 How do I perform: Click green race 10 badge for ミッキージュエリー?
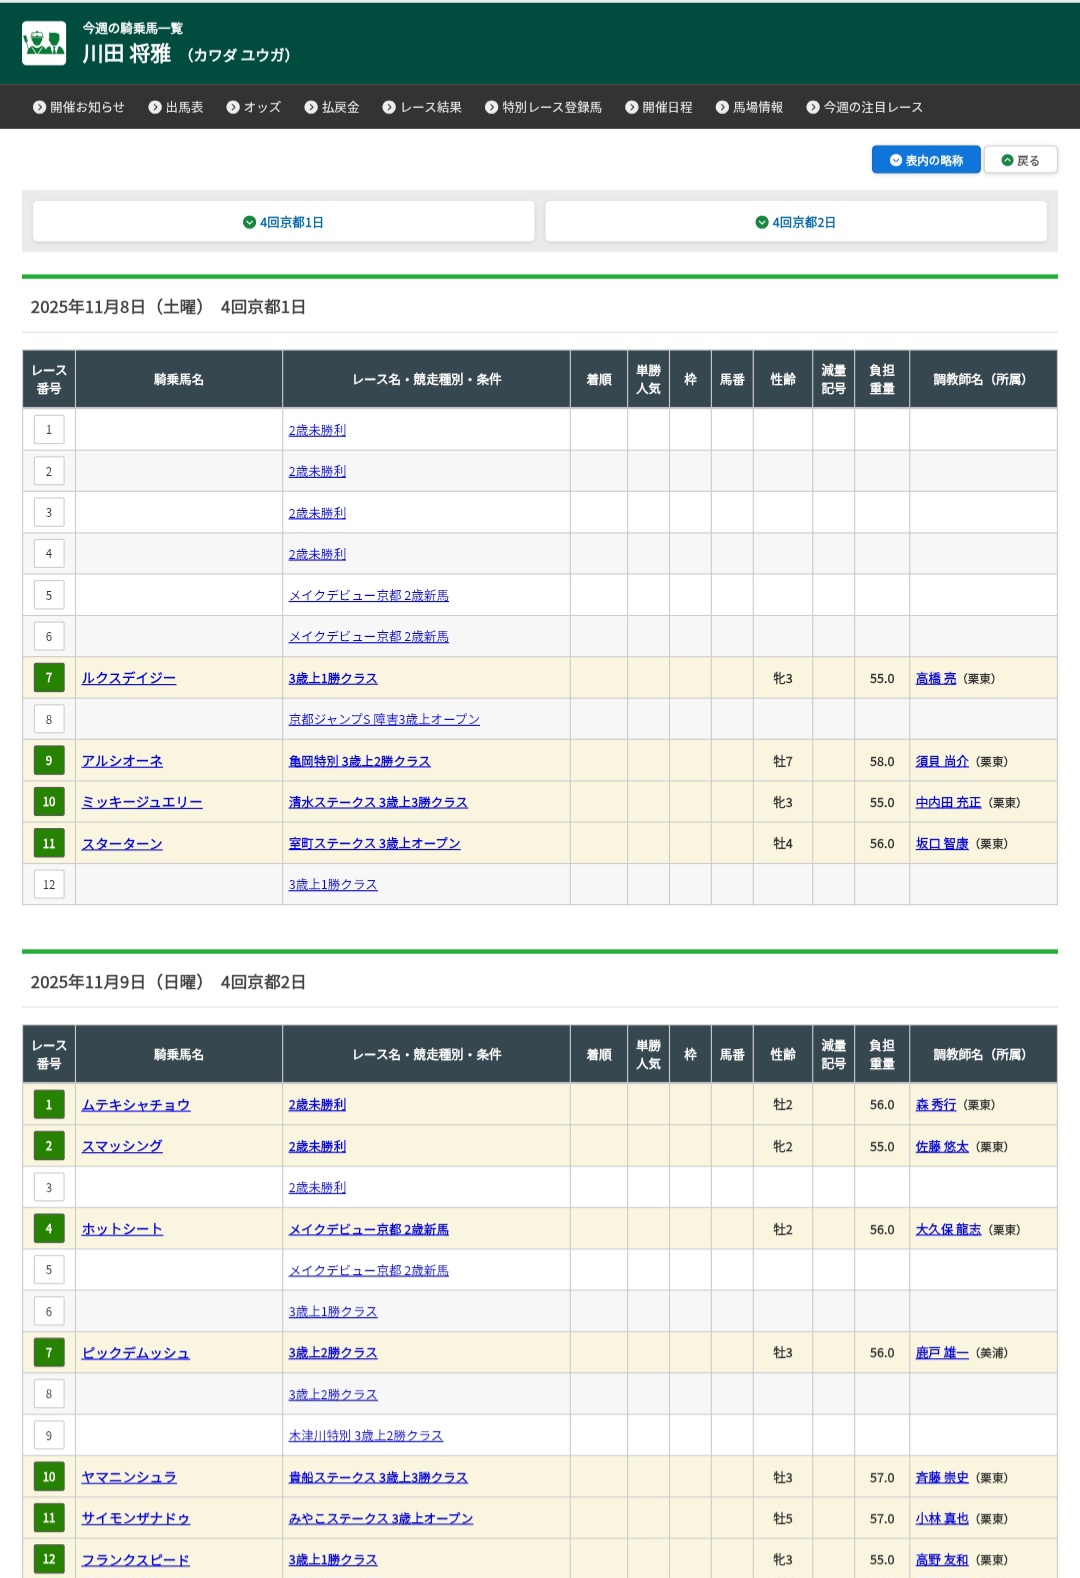[x=49, y=802]
